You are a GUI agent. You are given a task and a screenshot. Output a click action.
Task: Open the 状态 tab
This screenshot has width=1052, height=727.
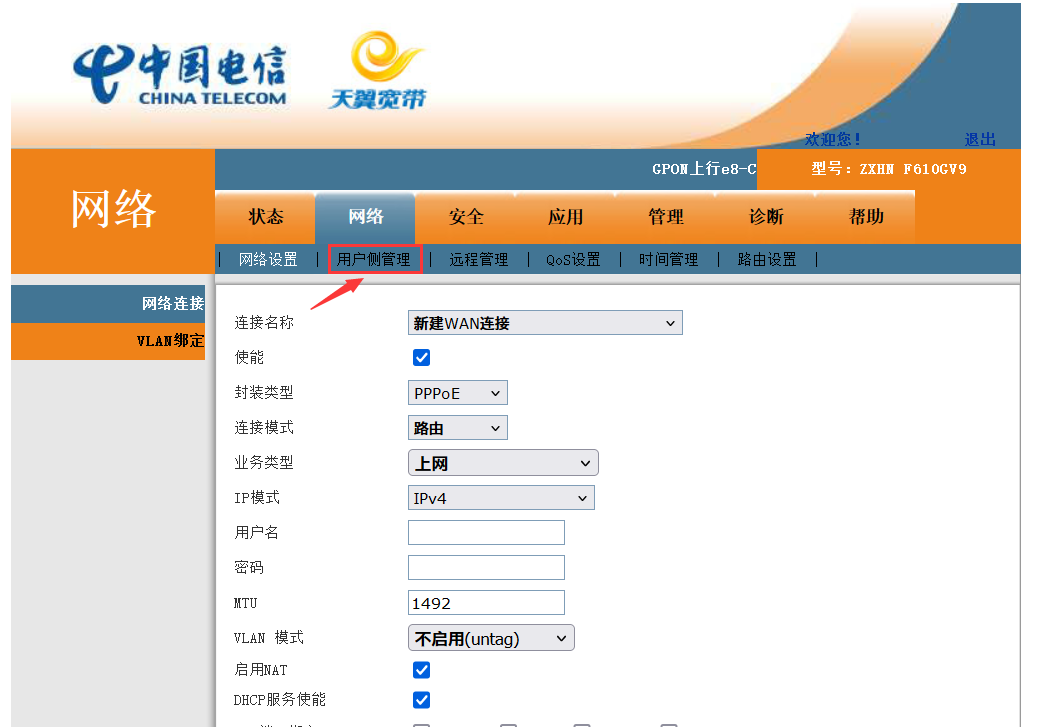266,217
